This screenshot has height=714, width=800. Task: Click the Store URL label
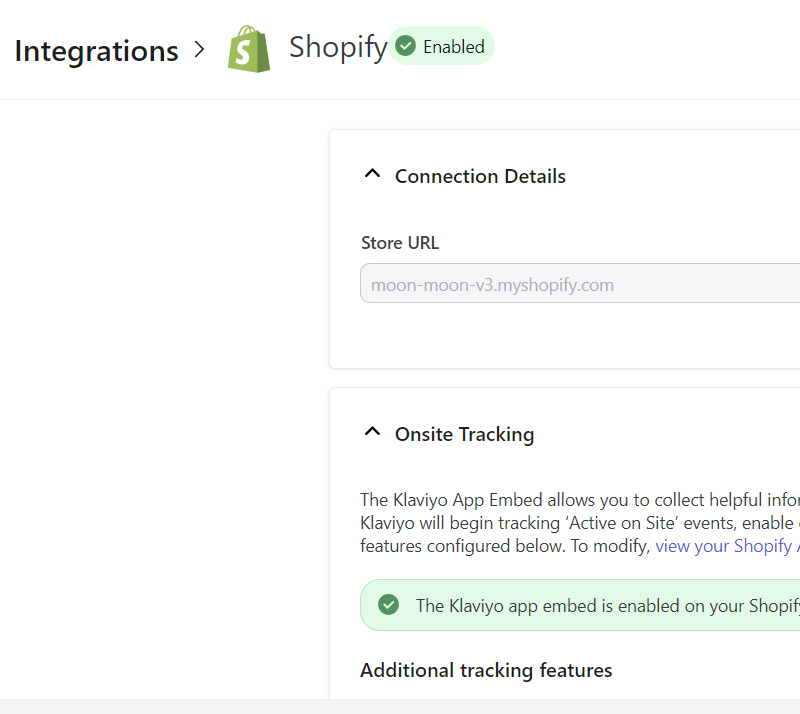pyautogui.click(x=399, y=243)
